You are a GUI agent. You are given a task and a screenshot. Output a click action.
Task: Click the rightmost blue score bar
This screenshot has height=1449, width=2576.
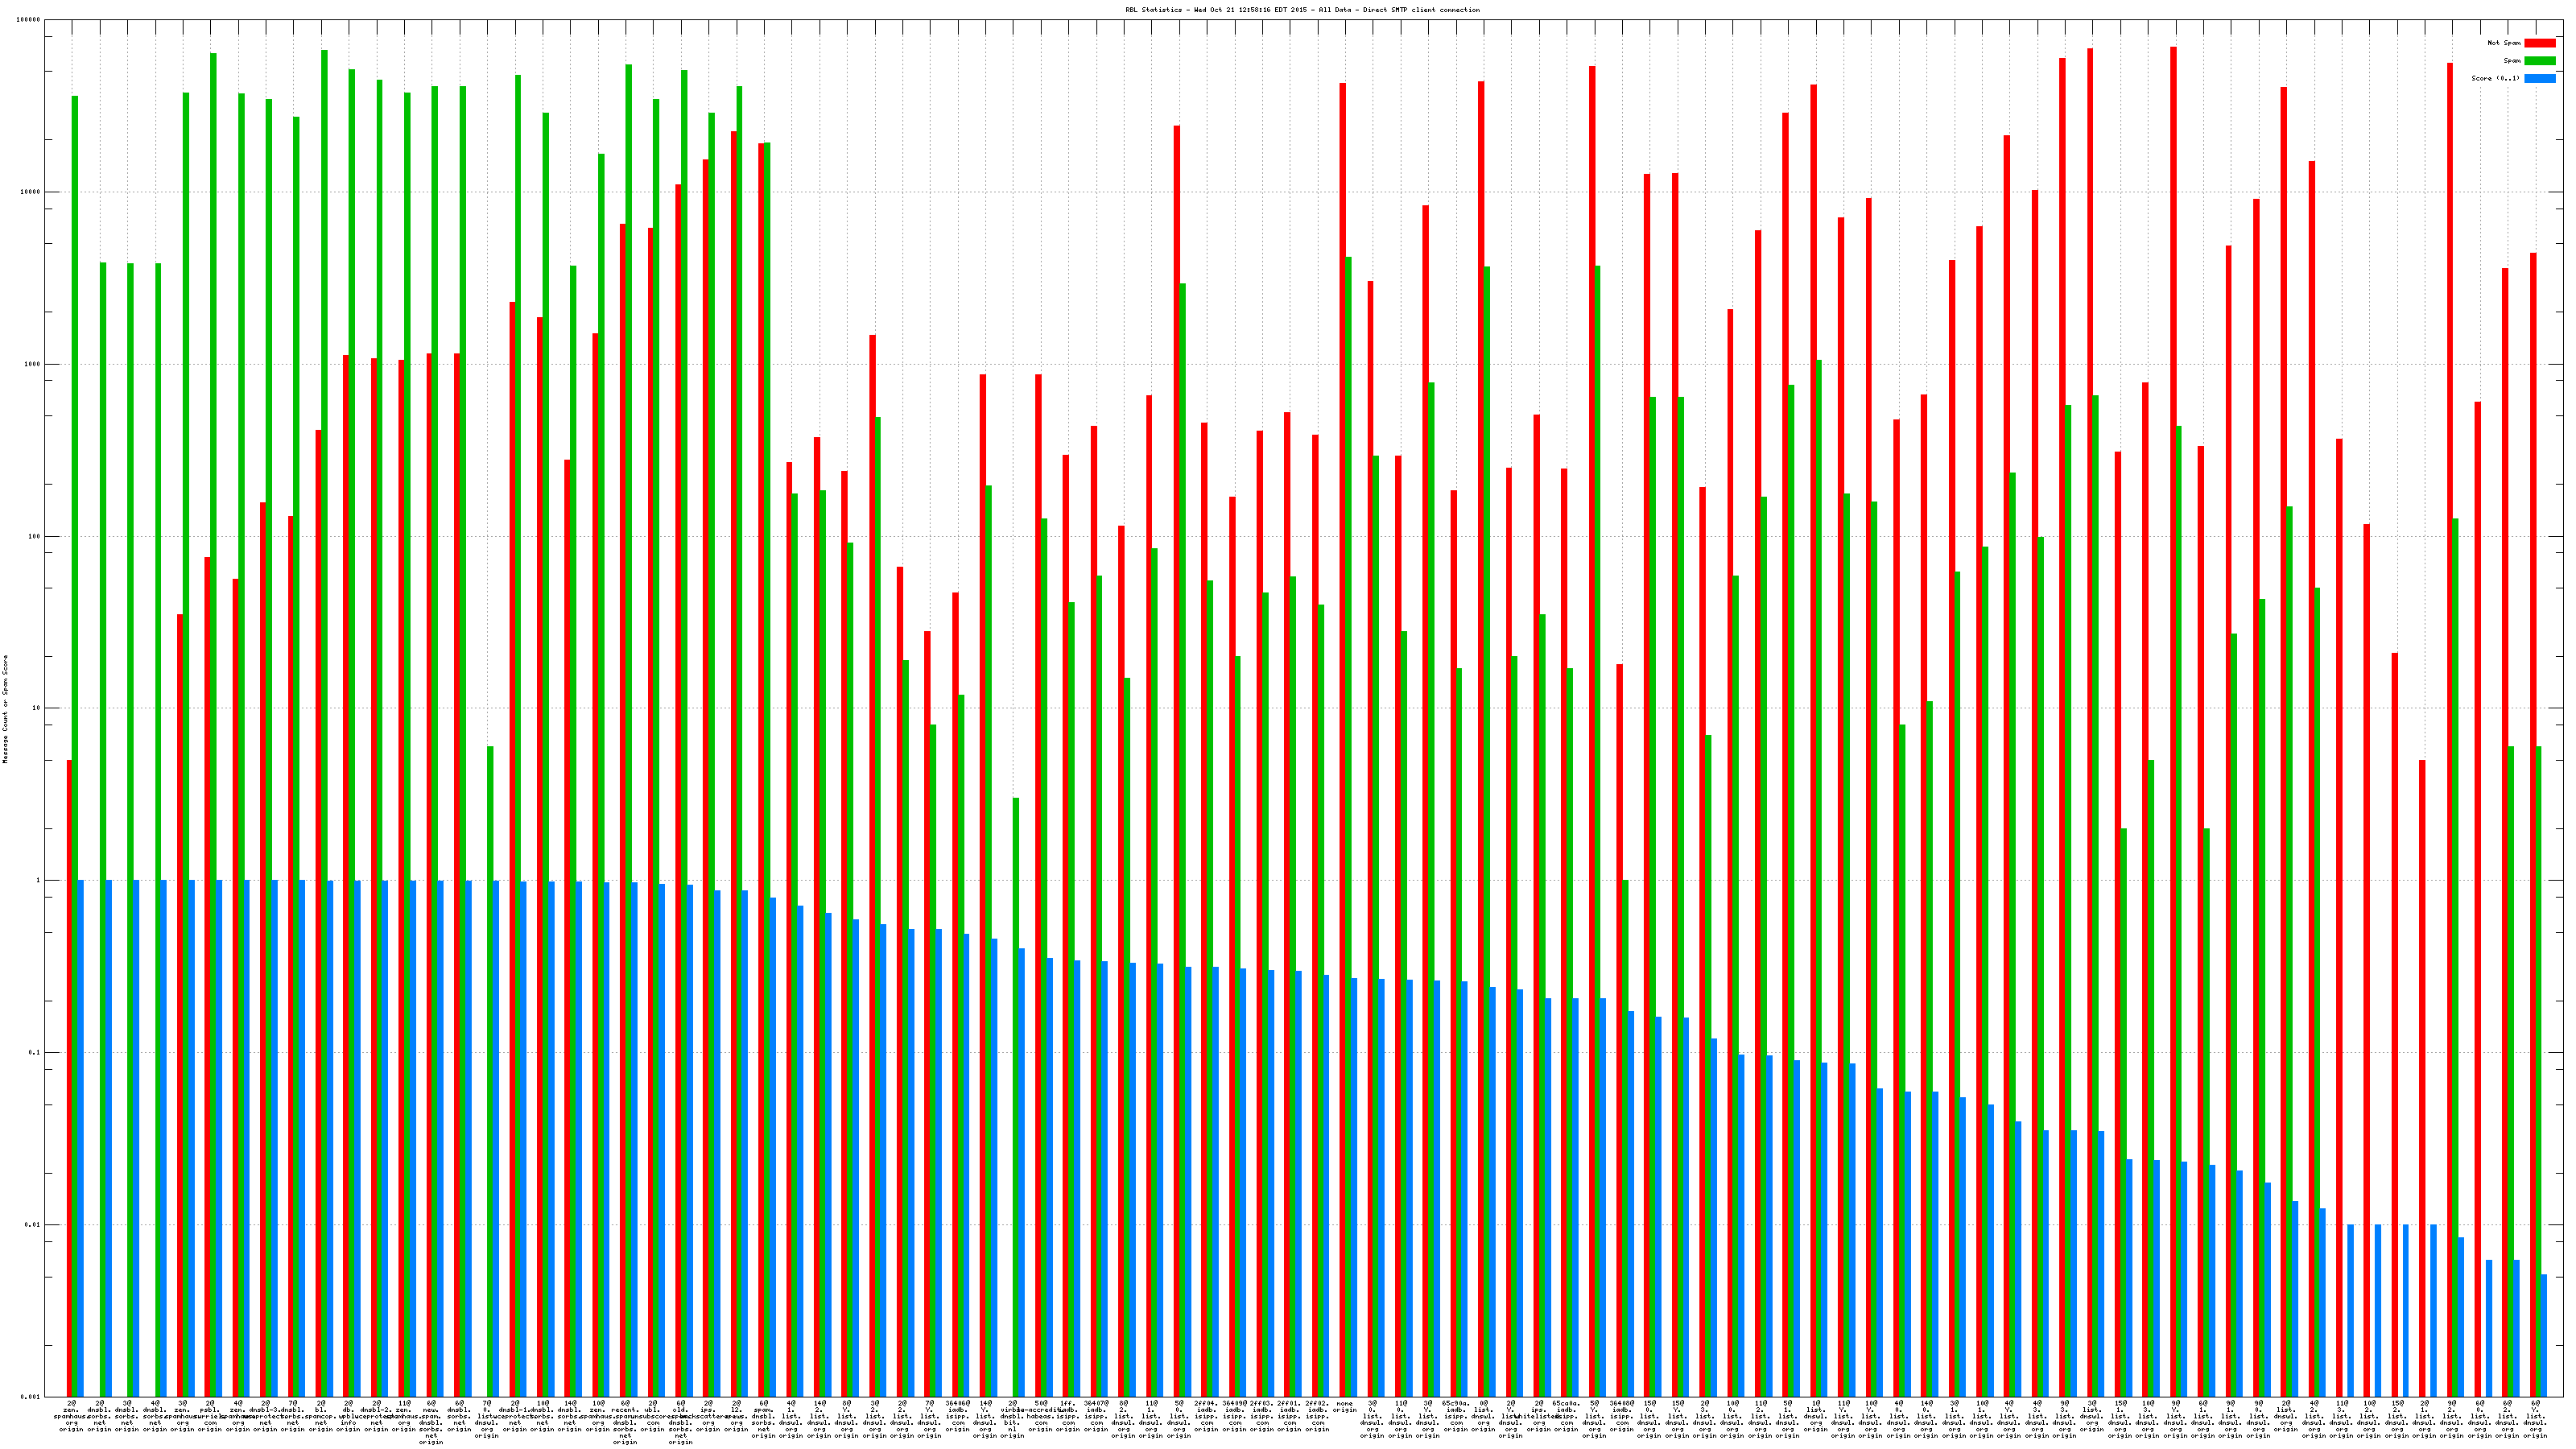(2544, 1335)
